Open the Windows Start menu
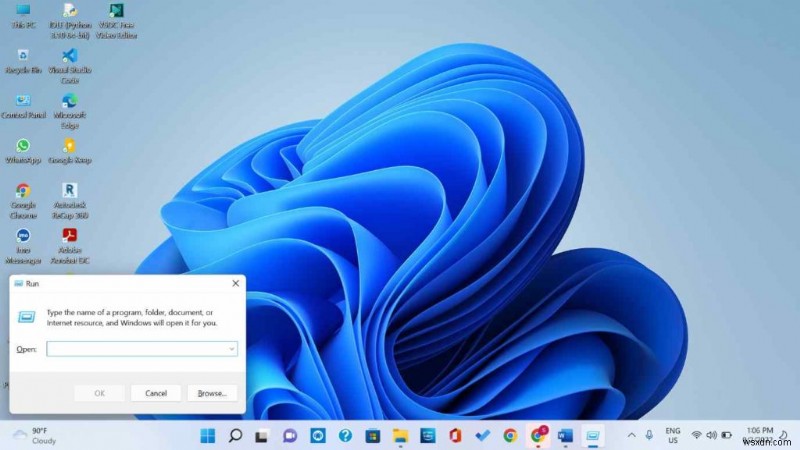The height and width of the screenshot is (450, 800). [x=208, y=436]
